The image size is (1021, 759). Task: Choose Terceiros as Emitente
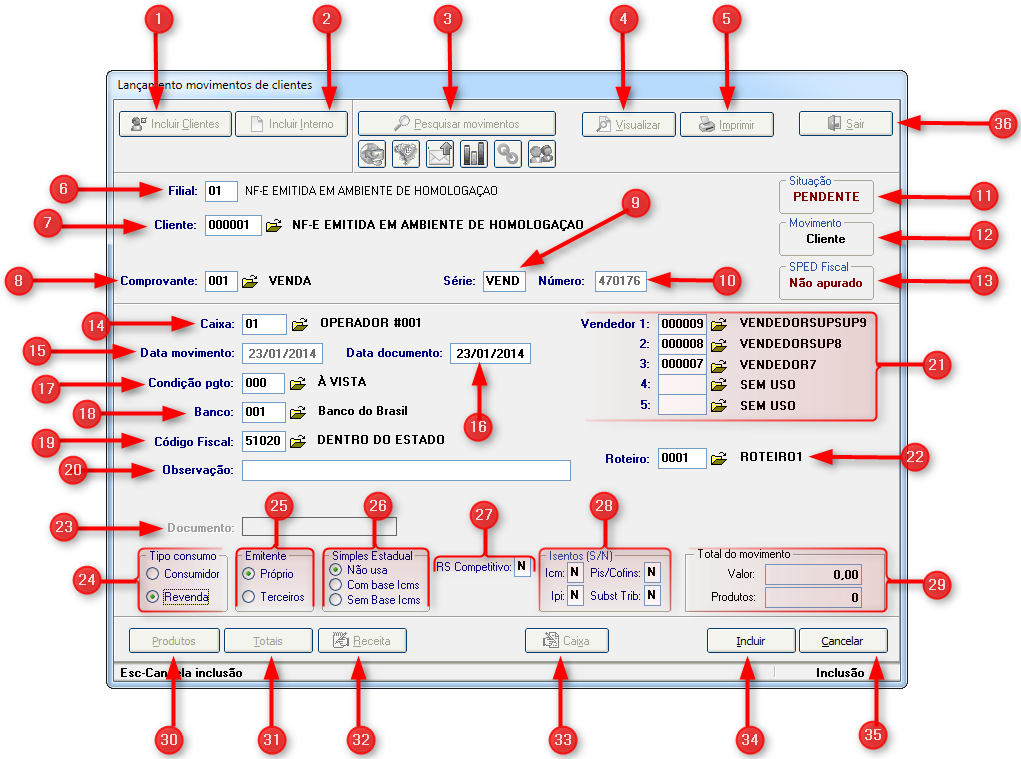pos(248,597)
